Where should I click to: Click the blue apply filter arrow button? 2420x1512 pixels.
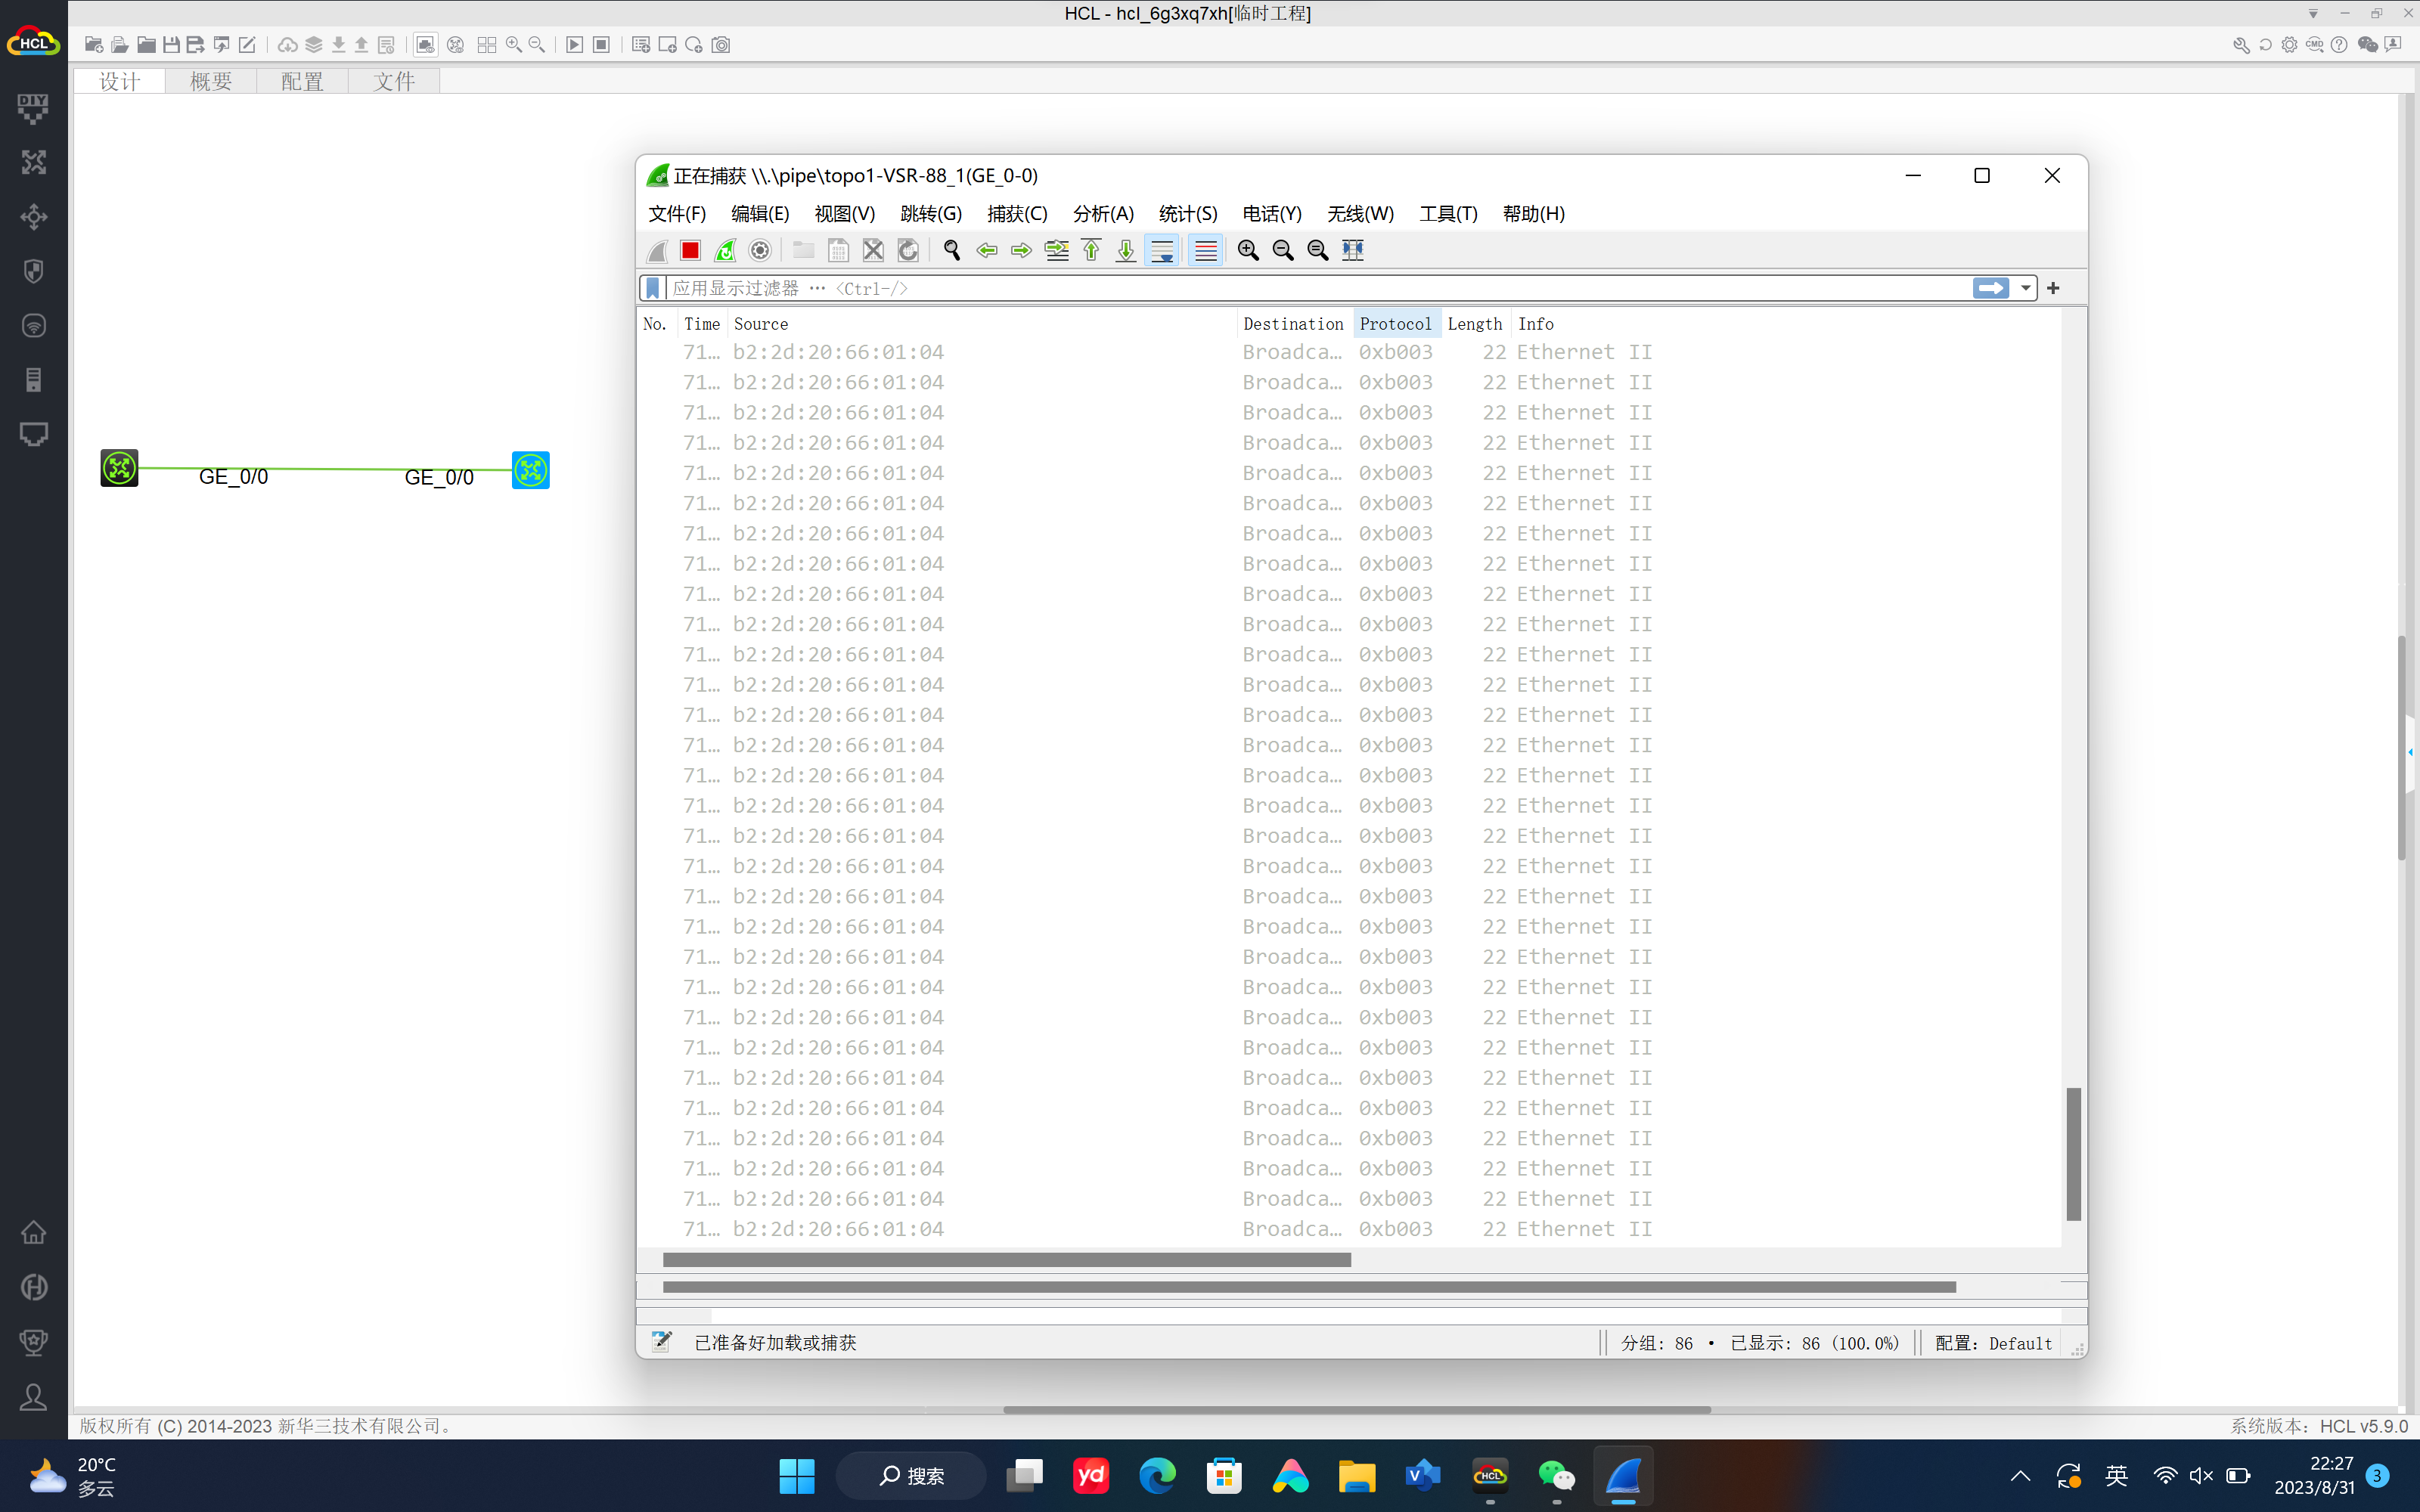pos(1990,288)
